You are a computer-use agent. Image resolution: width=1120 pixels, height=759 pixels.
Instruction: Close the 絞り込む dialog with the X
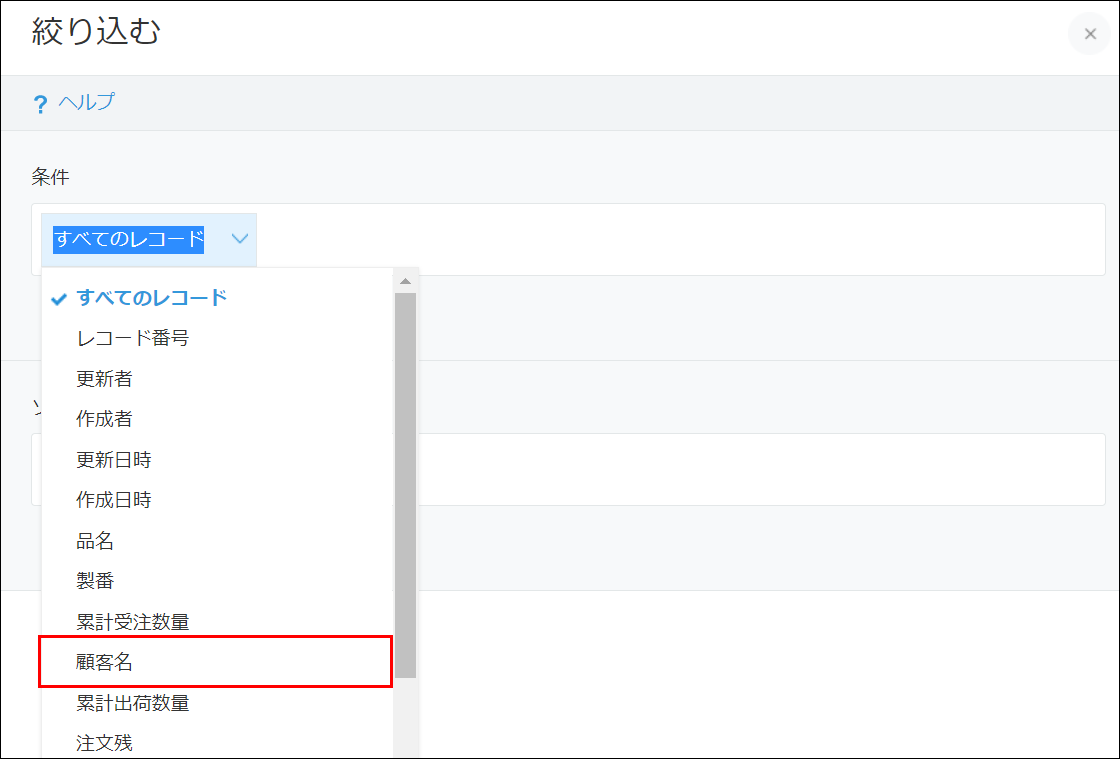click(x=1090, y=34)
